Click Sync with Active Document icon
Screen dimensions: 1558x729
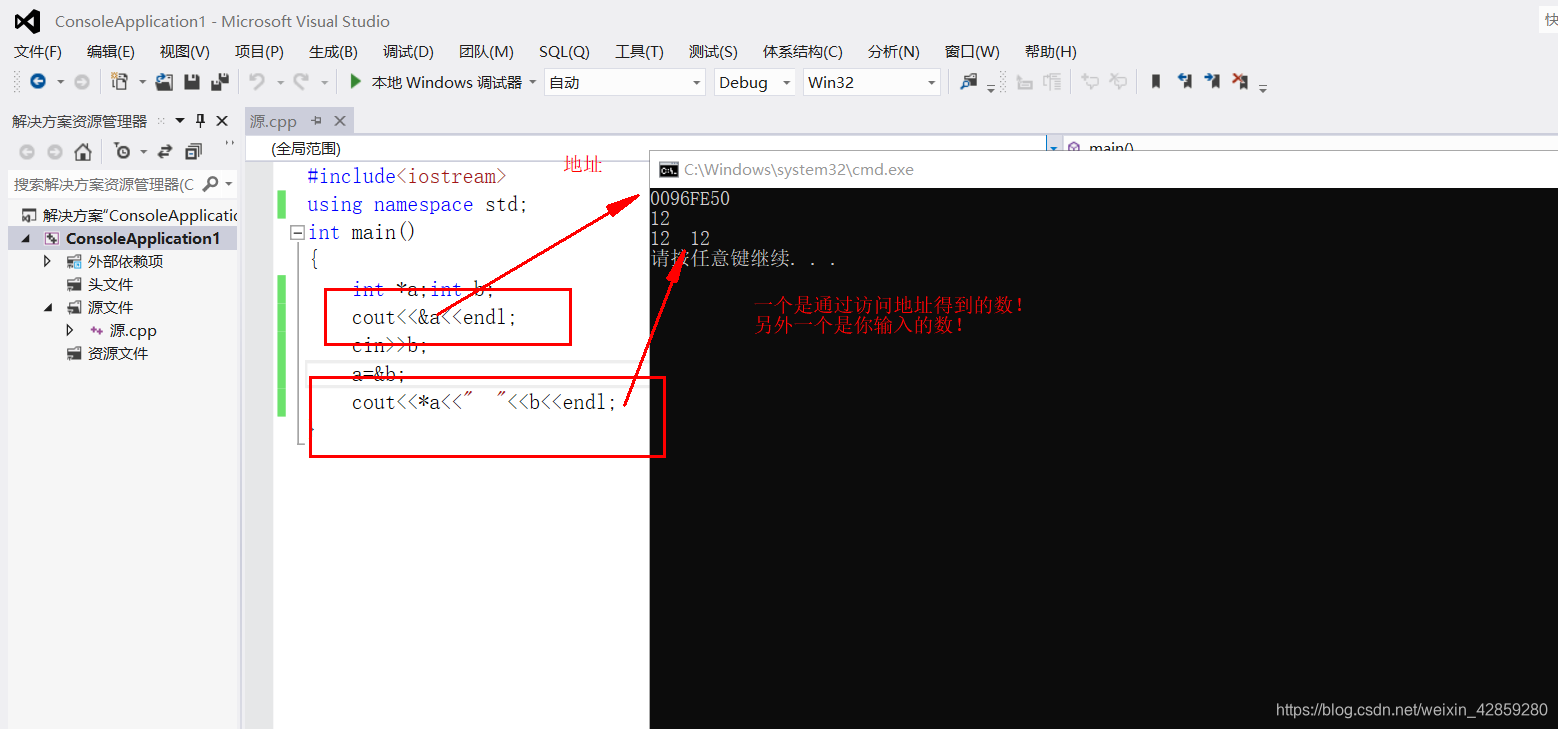pyautogui.click(x=165, y=152)
